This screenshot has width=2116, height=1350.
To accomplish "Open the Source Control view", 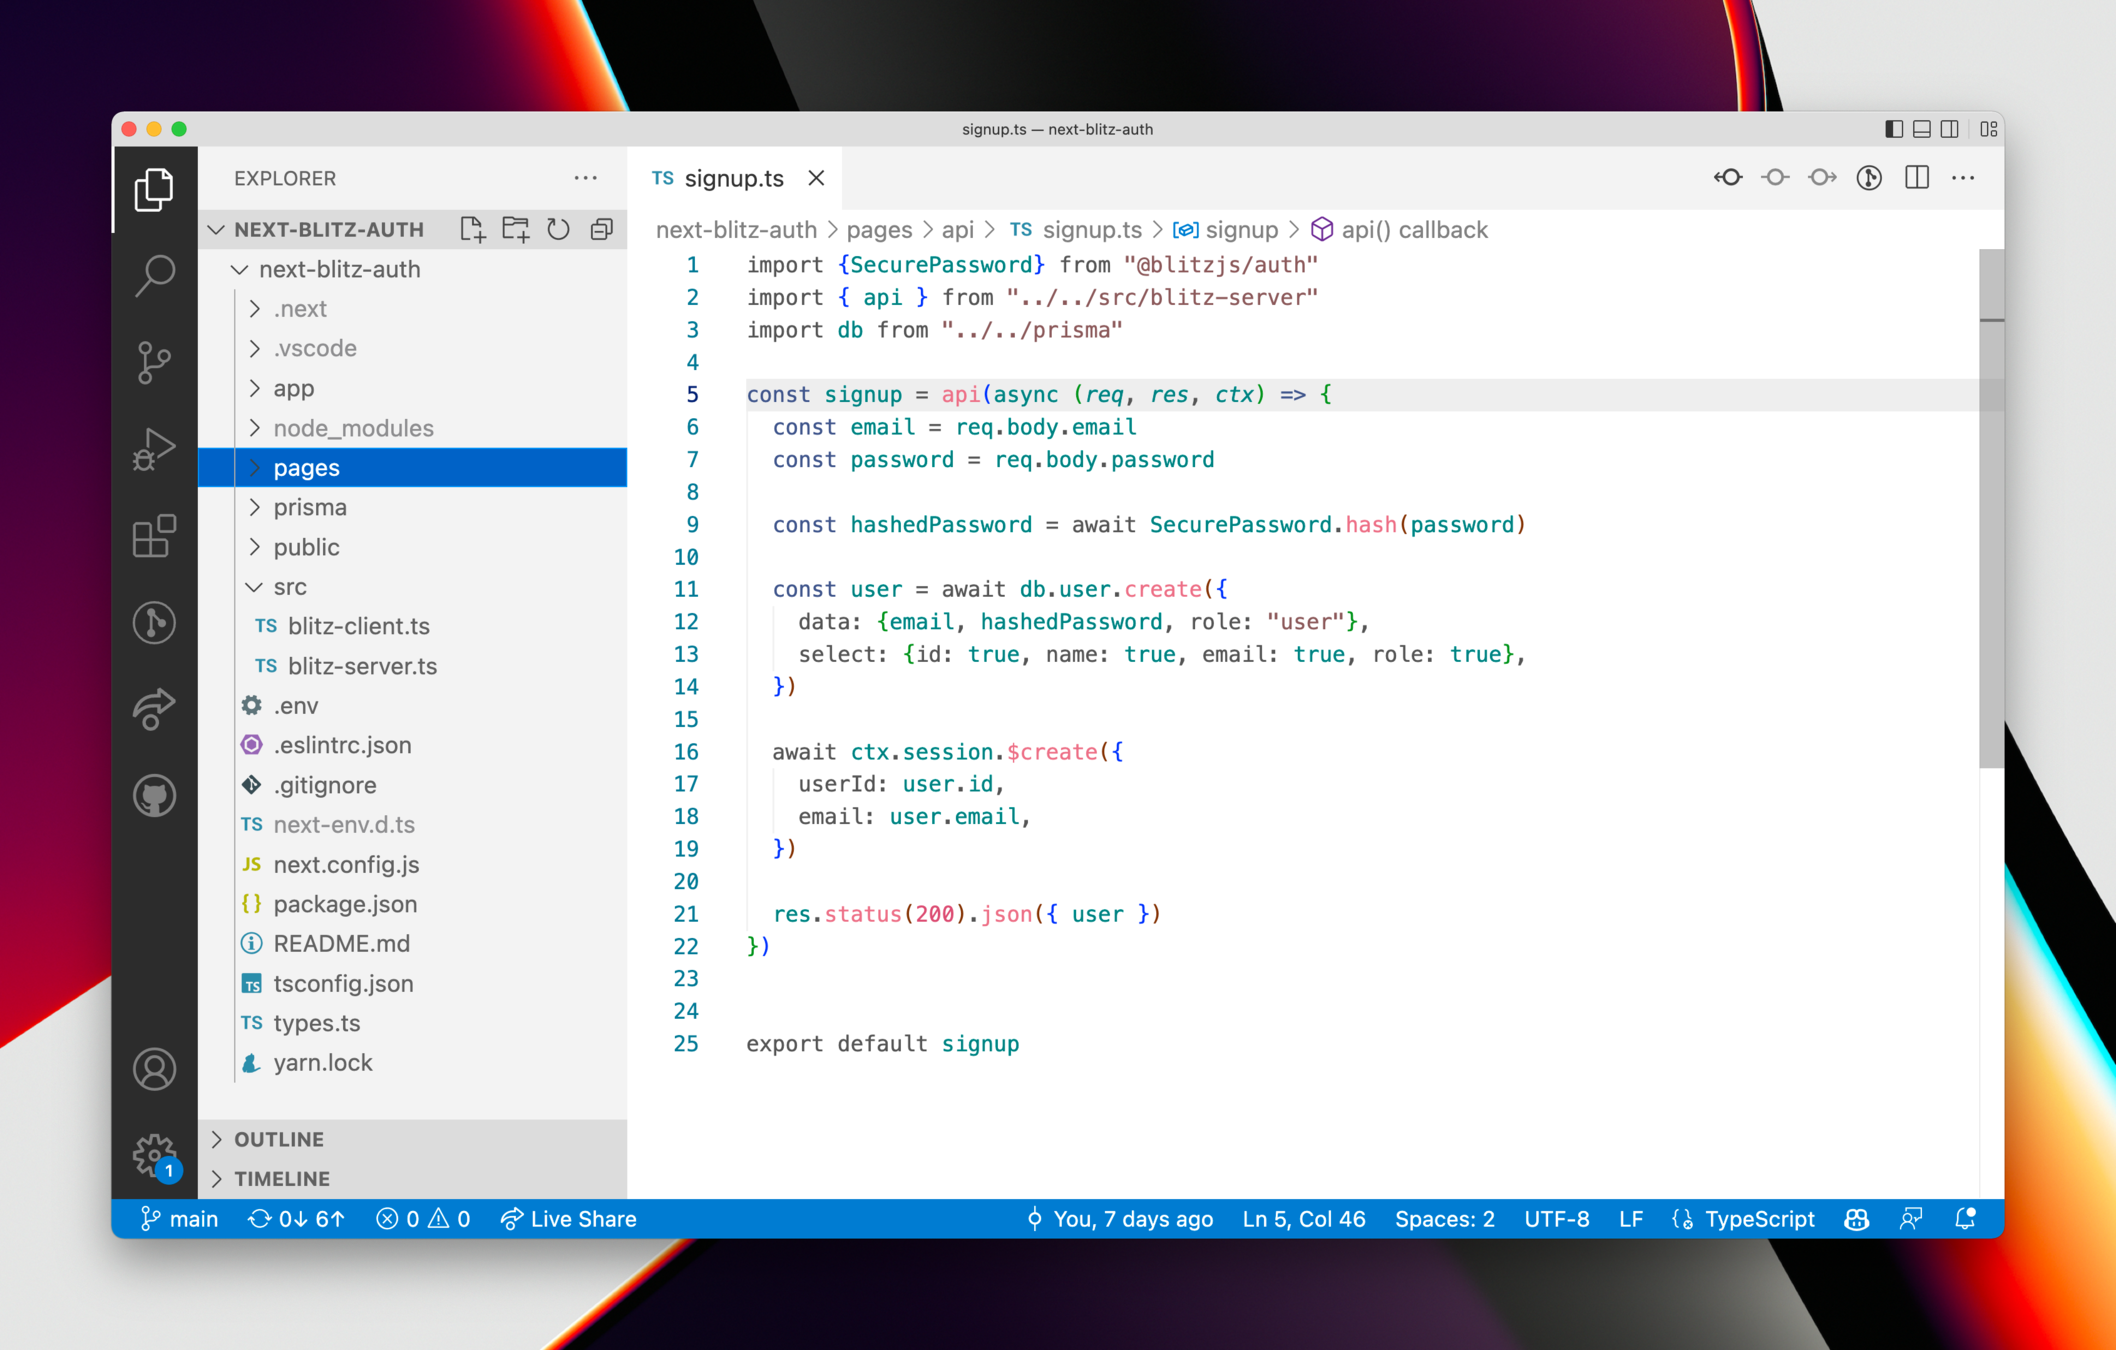I will [x=154, y=362].
